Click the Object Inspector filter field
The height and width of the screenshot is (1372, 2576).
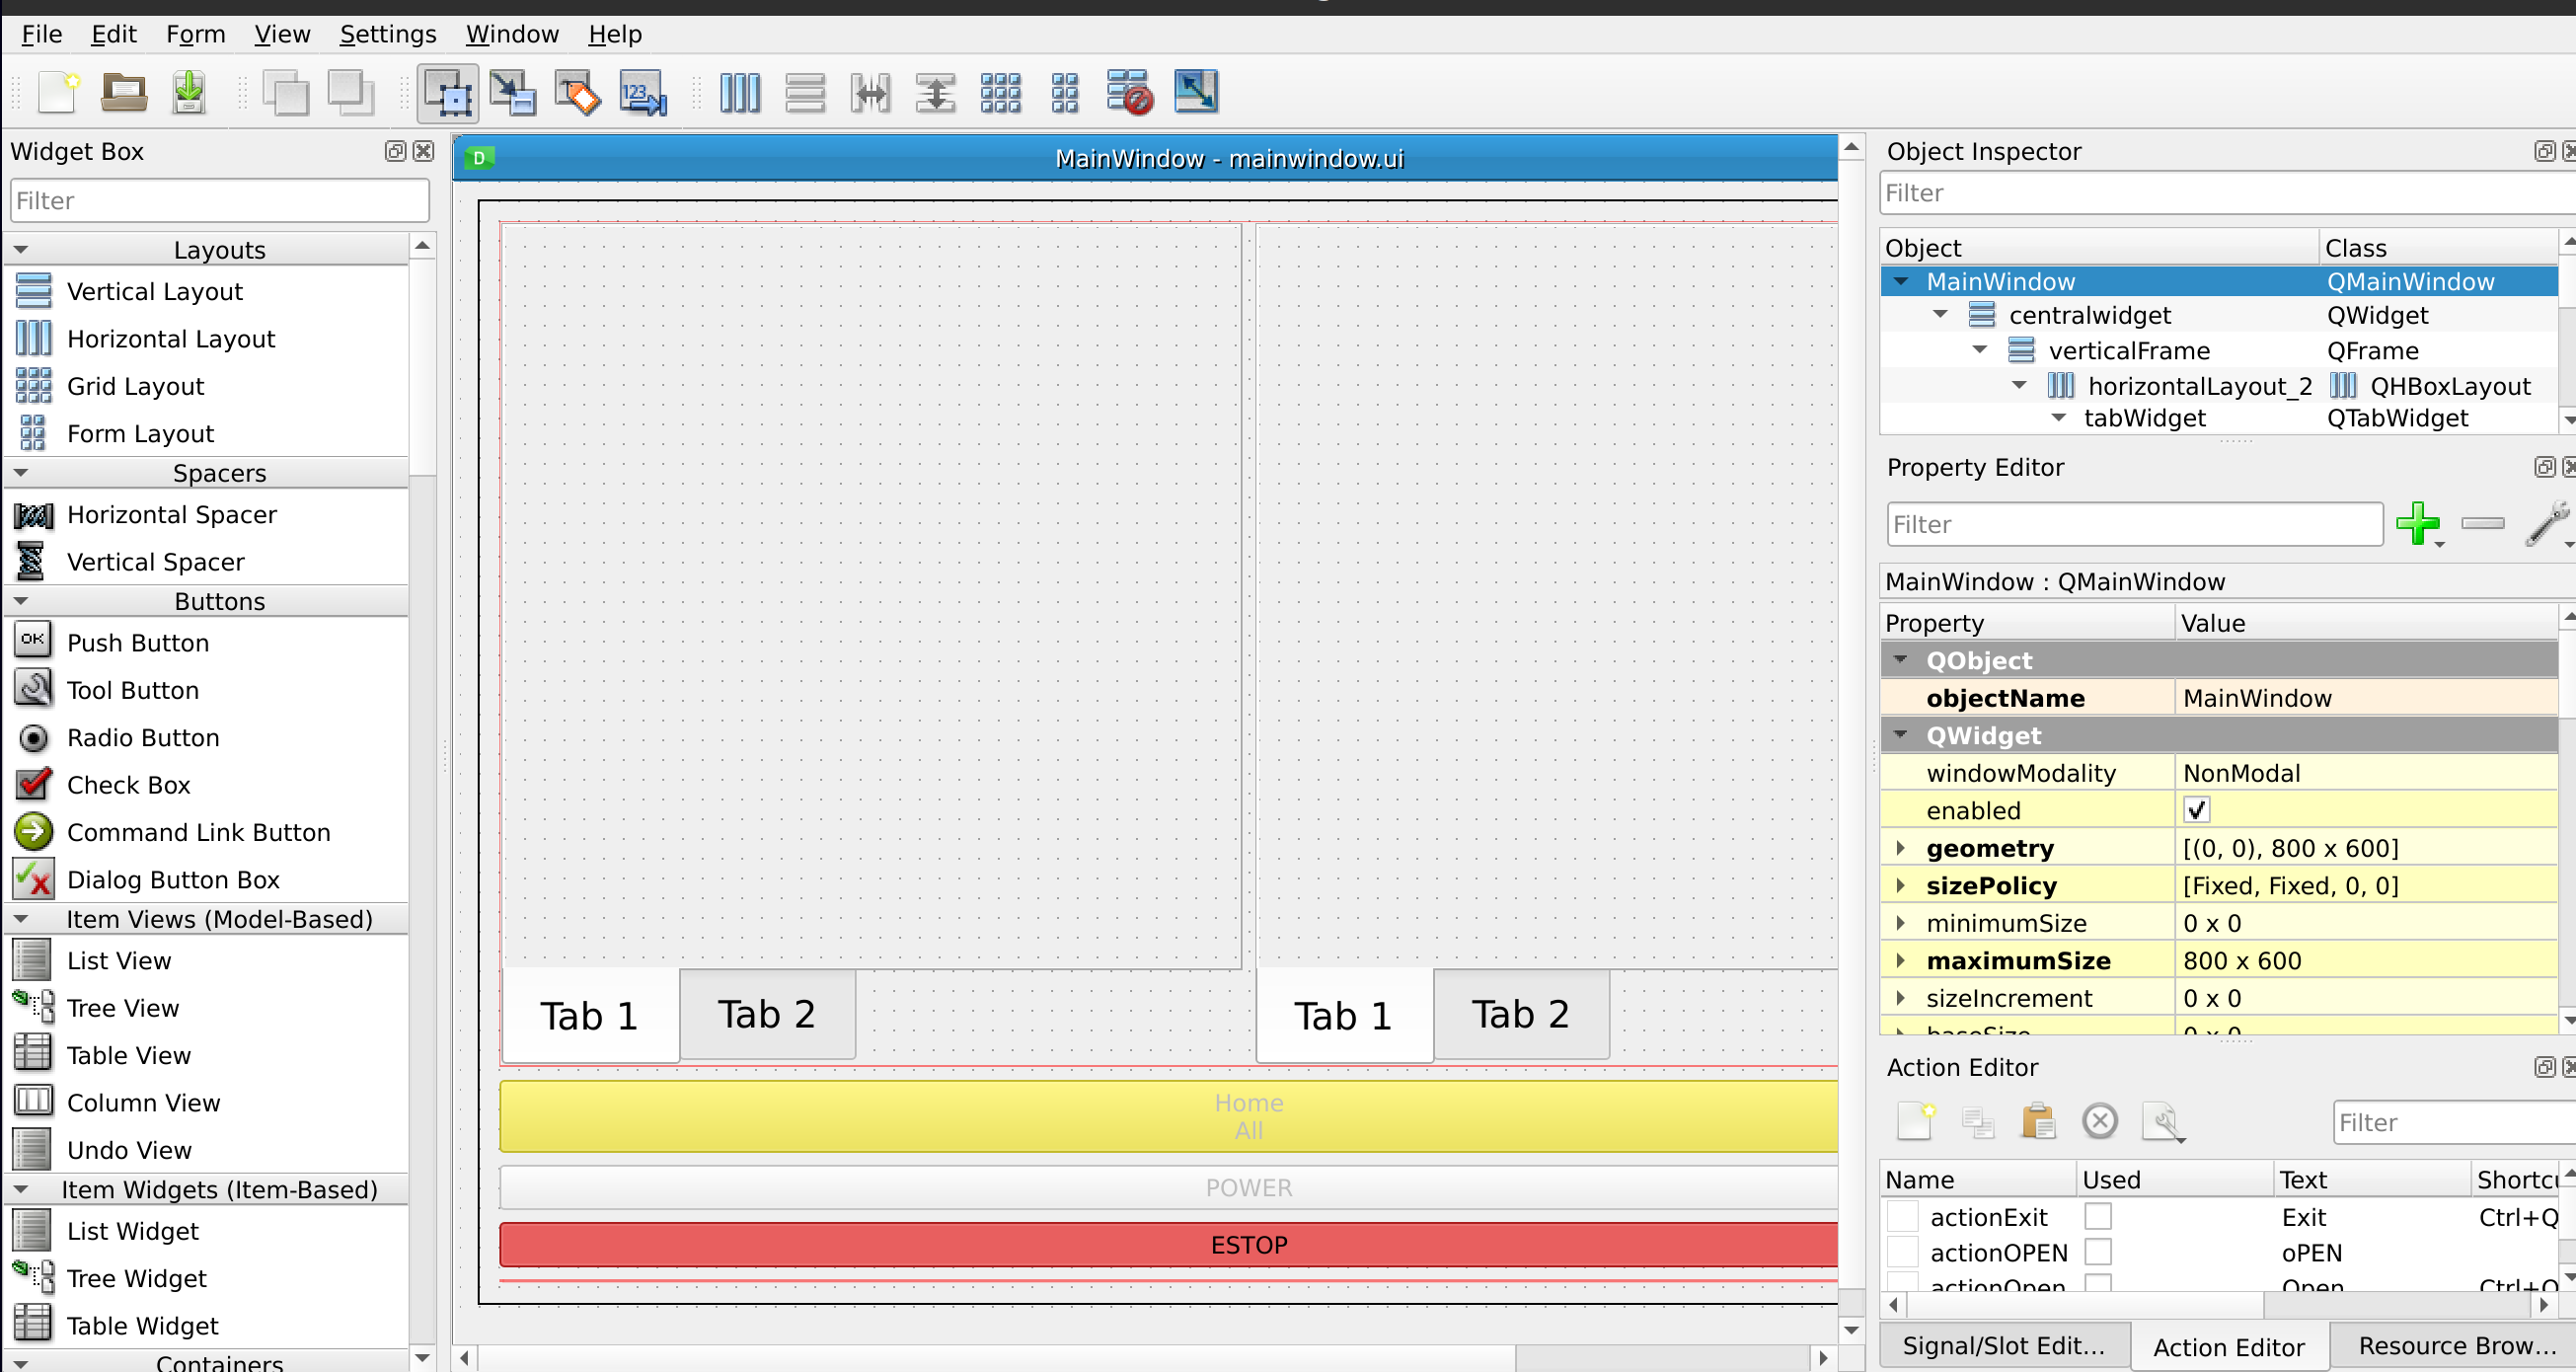2226,193
